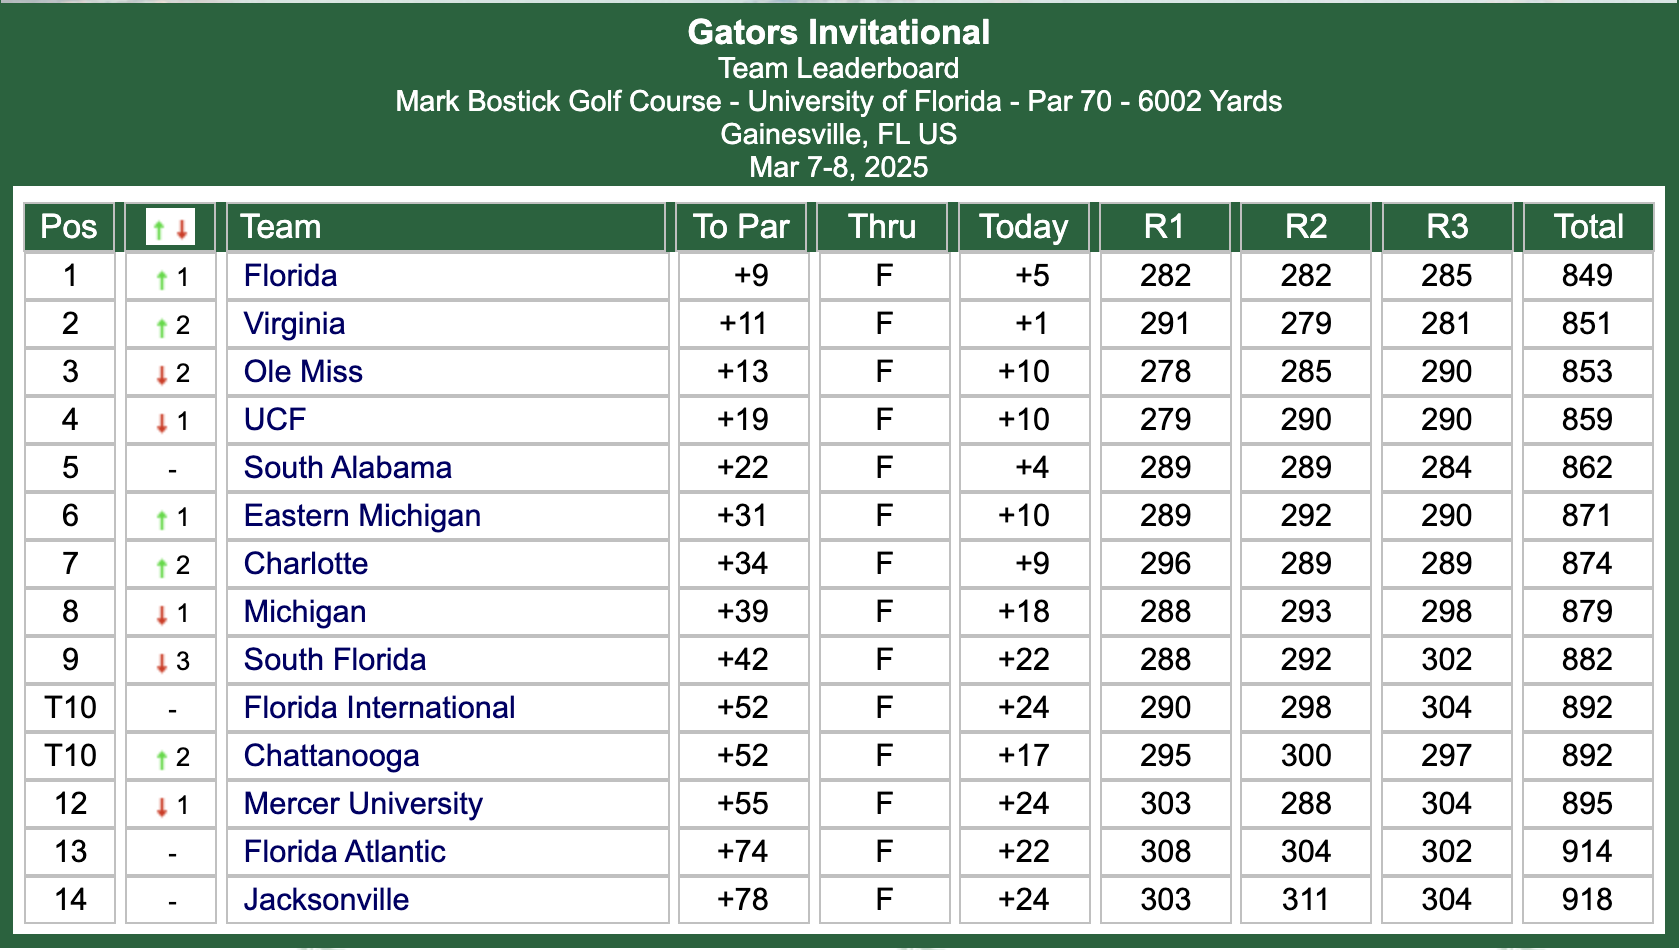Click Chattanooga's green up arrow
Image resolution: width=1679 pixels, height=950 pixels.
coord(162,759)
